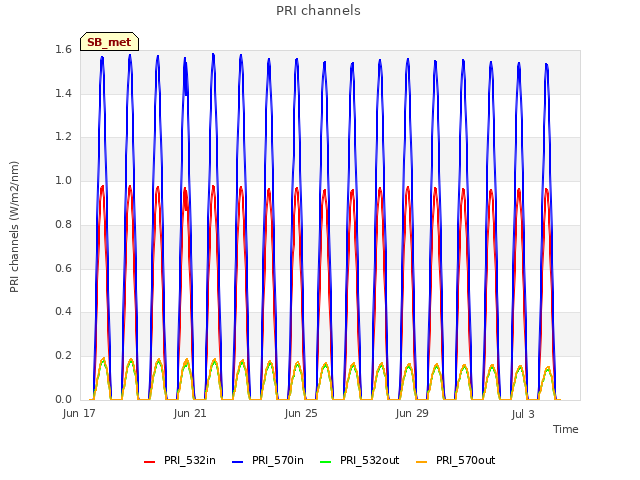
Task: Click the 0.2 y-axis tick label
Action: point(63,356)
